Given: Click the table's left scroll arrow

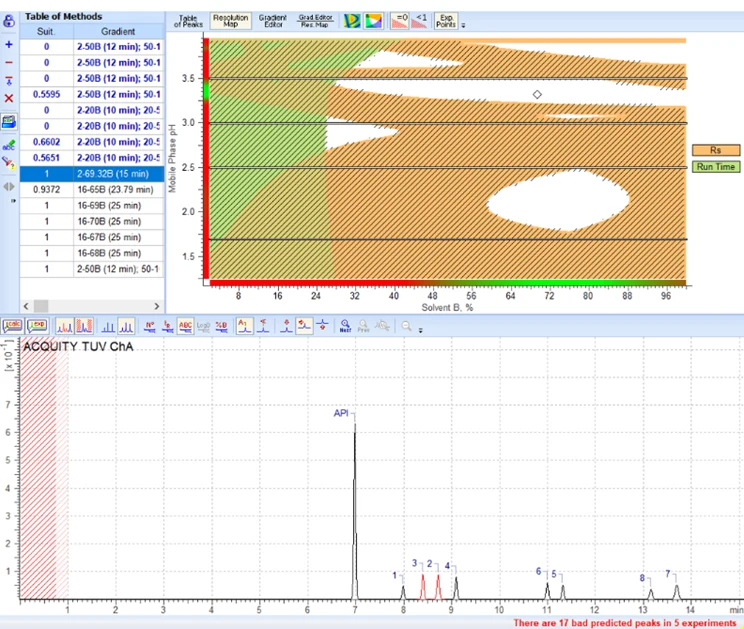Looking at the screenshot, I should click(26, 306).
